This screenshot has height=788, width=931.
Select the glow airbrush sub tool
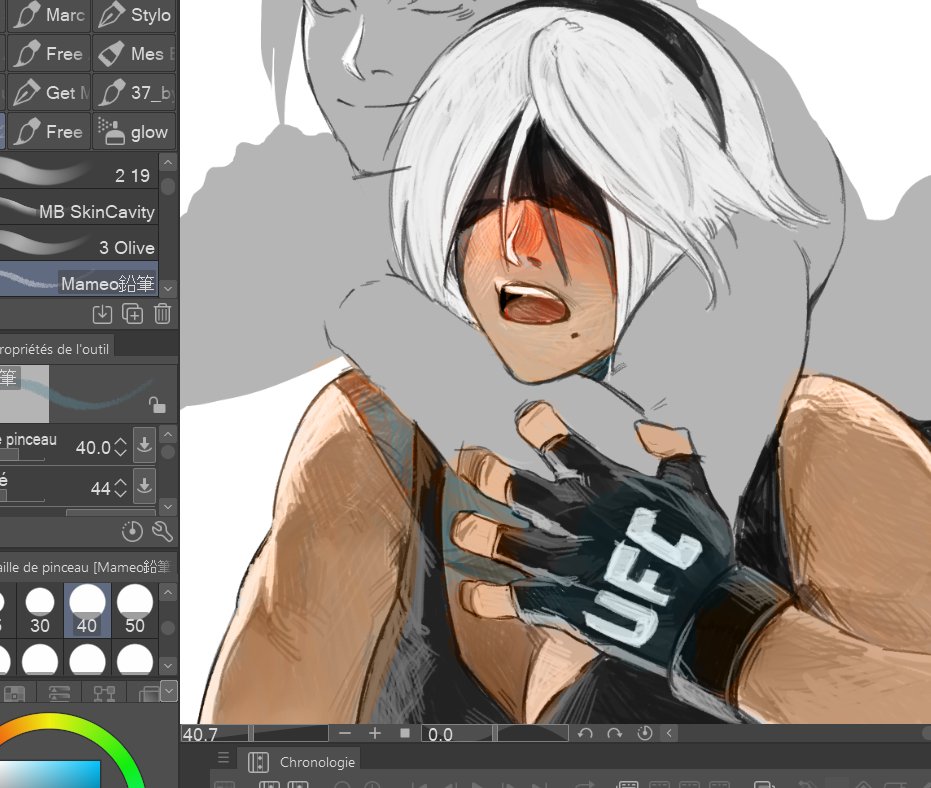pyautogui.click(x=134, y=131)
